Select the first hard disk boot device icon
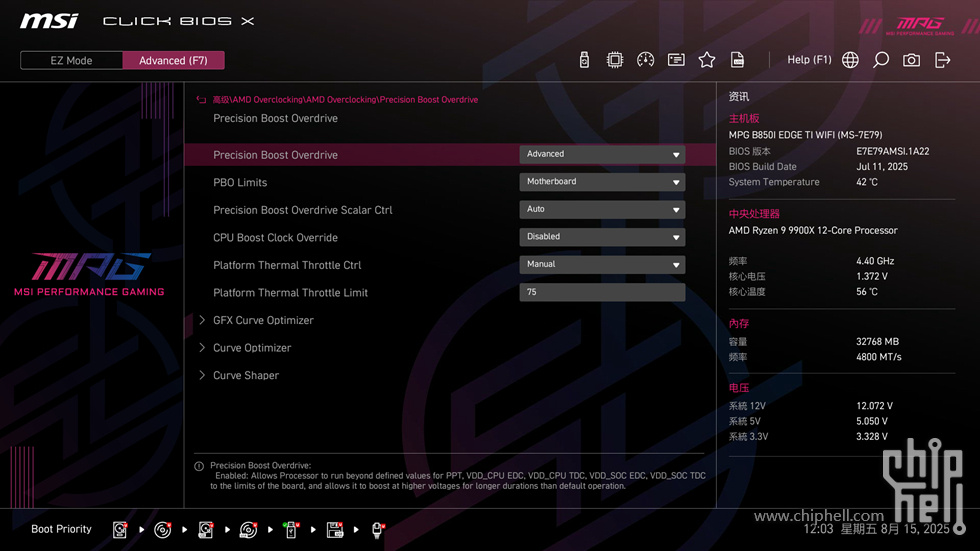This screenshot has height=551, width=980. pyautogui.click(x=119, y=530)
